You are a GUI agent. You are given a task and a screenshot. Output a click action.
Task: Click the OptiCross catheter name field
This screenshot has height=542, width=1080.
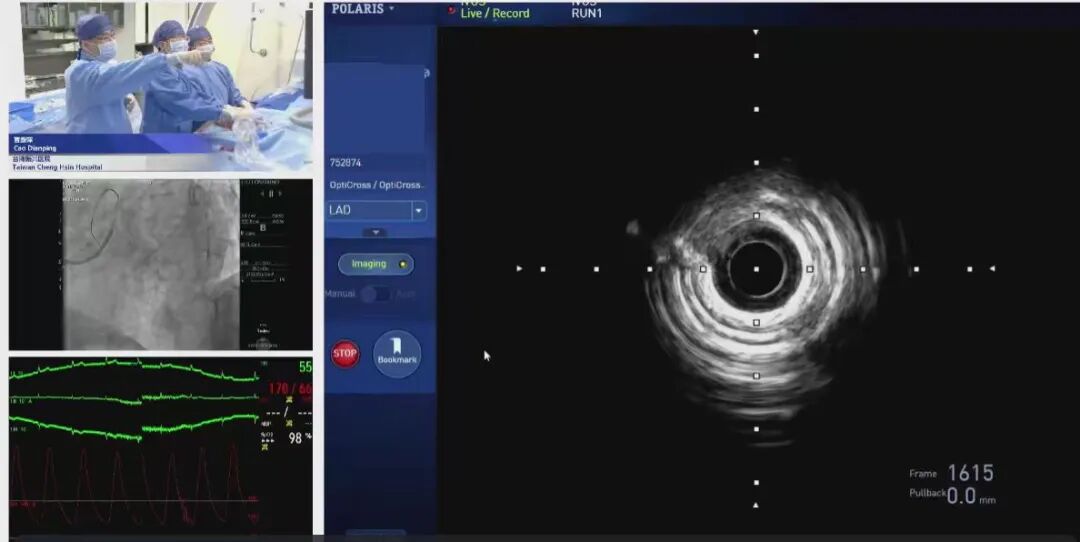pyautogui.click(x=377, y=185)
